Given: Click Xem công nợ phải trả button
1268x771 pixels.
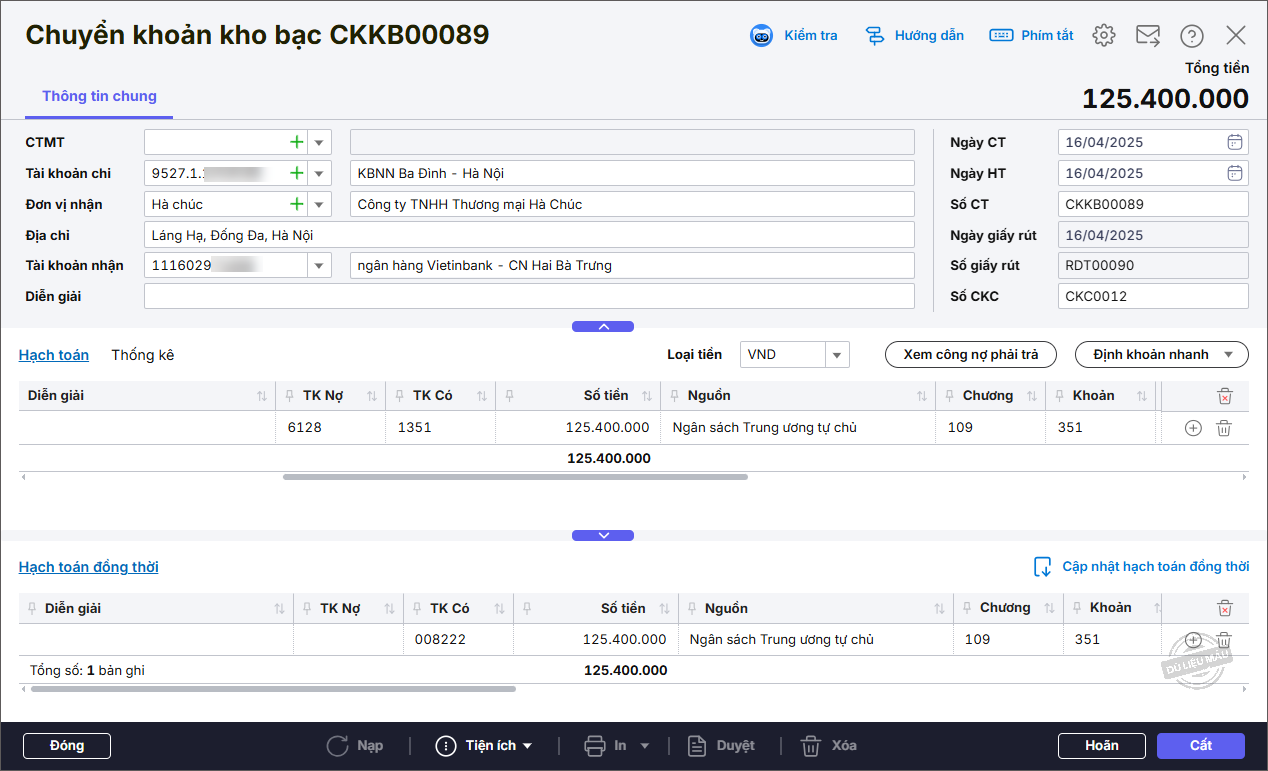Looking at the screenshot, I should (x=970, y=355).
